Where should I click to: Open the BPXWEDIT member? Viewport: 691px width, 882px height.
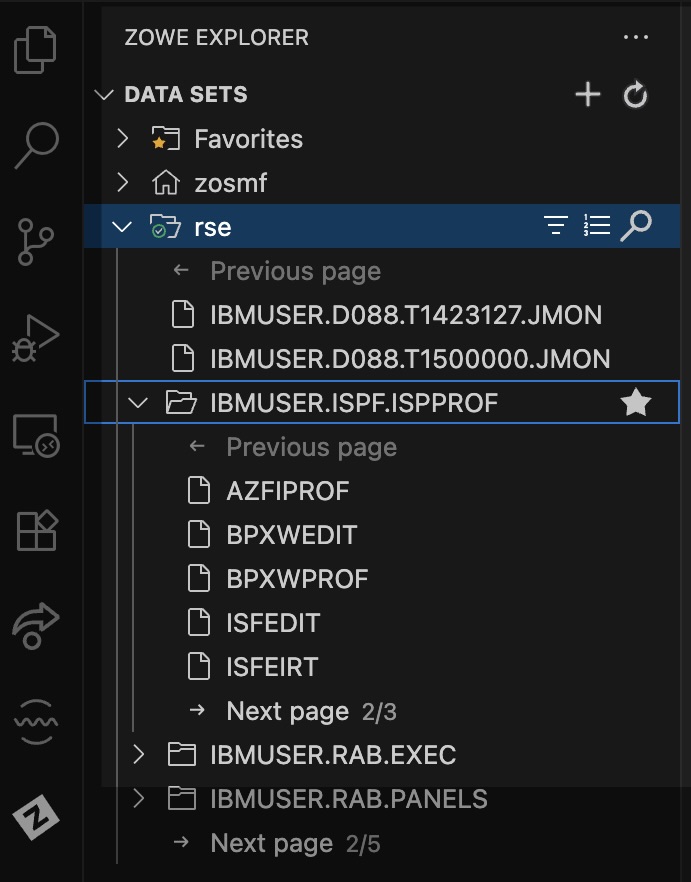[291, 535]
